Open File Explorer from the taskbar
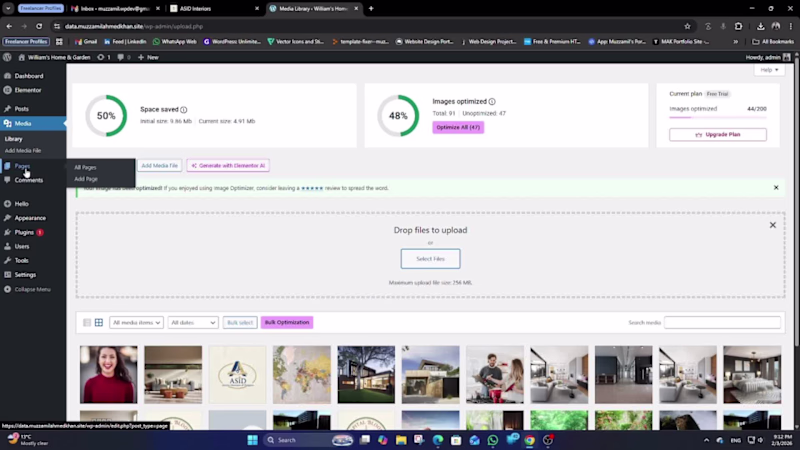800x450 pixels. coord(401,440)
